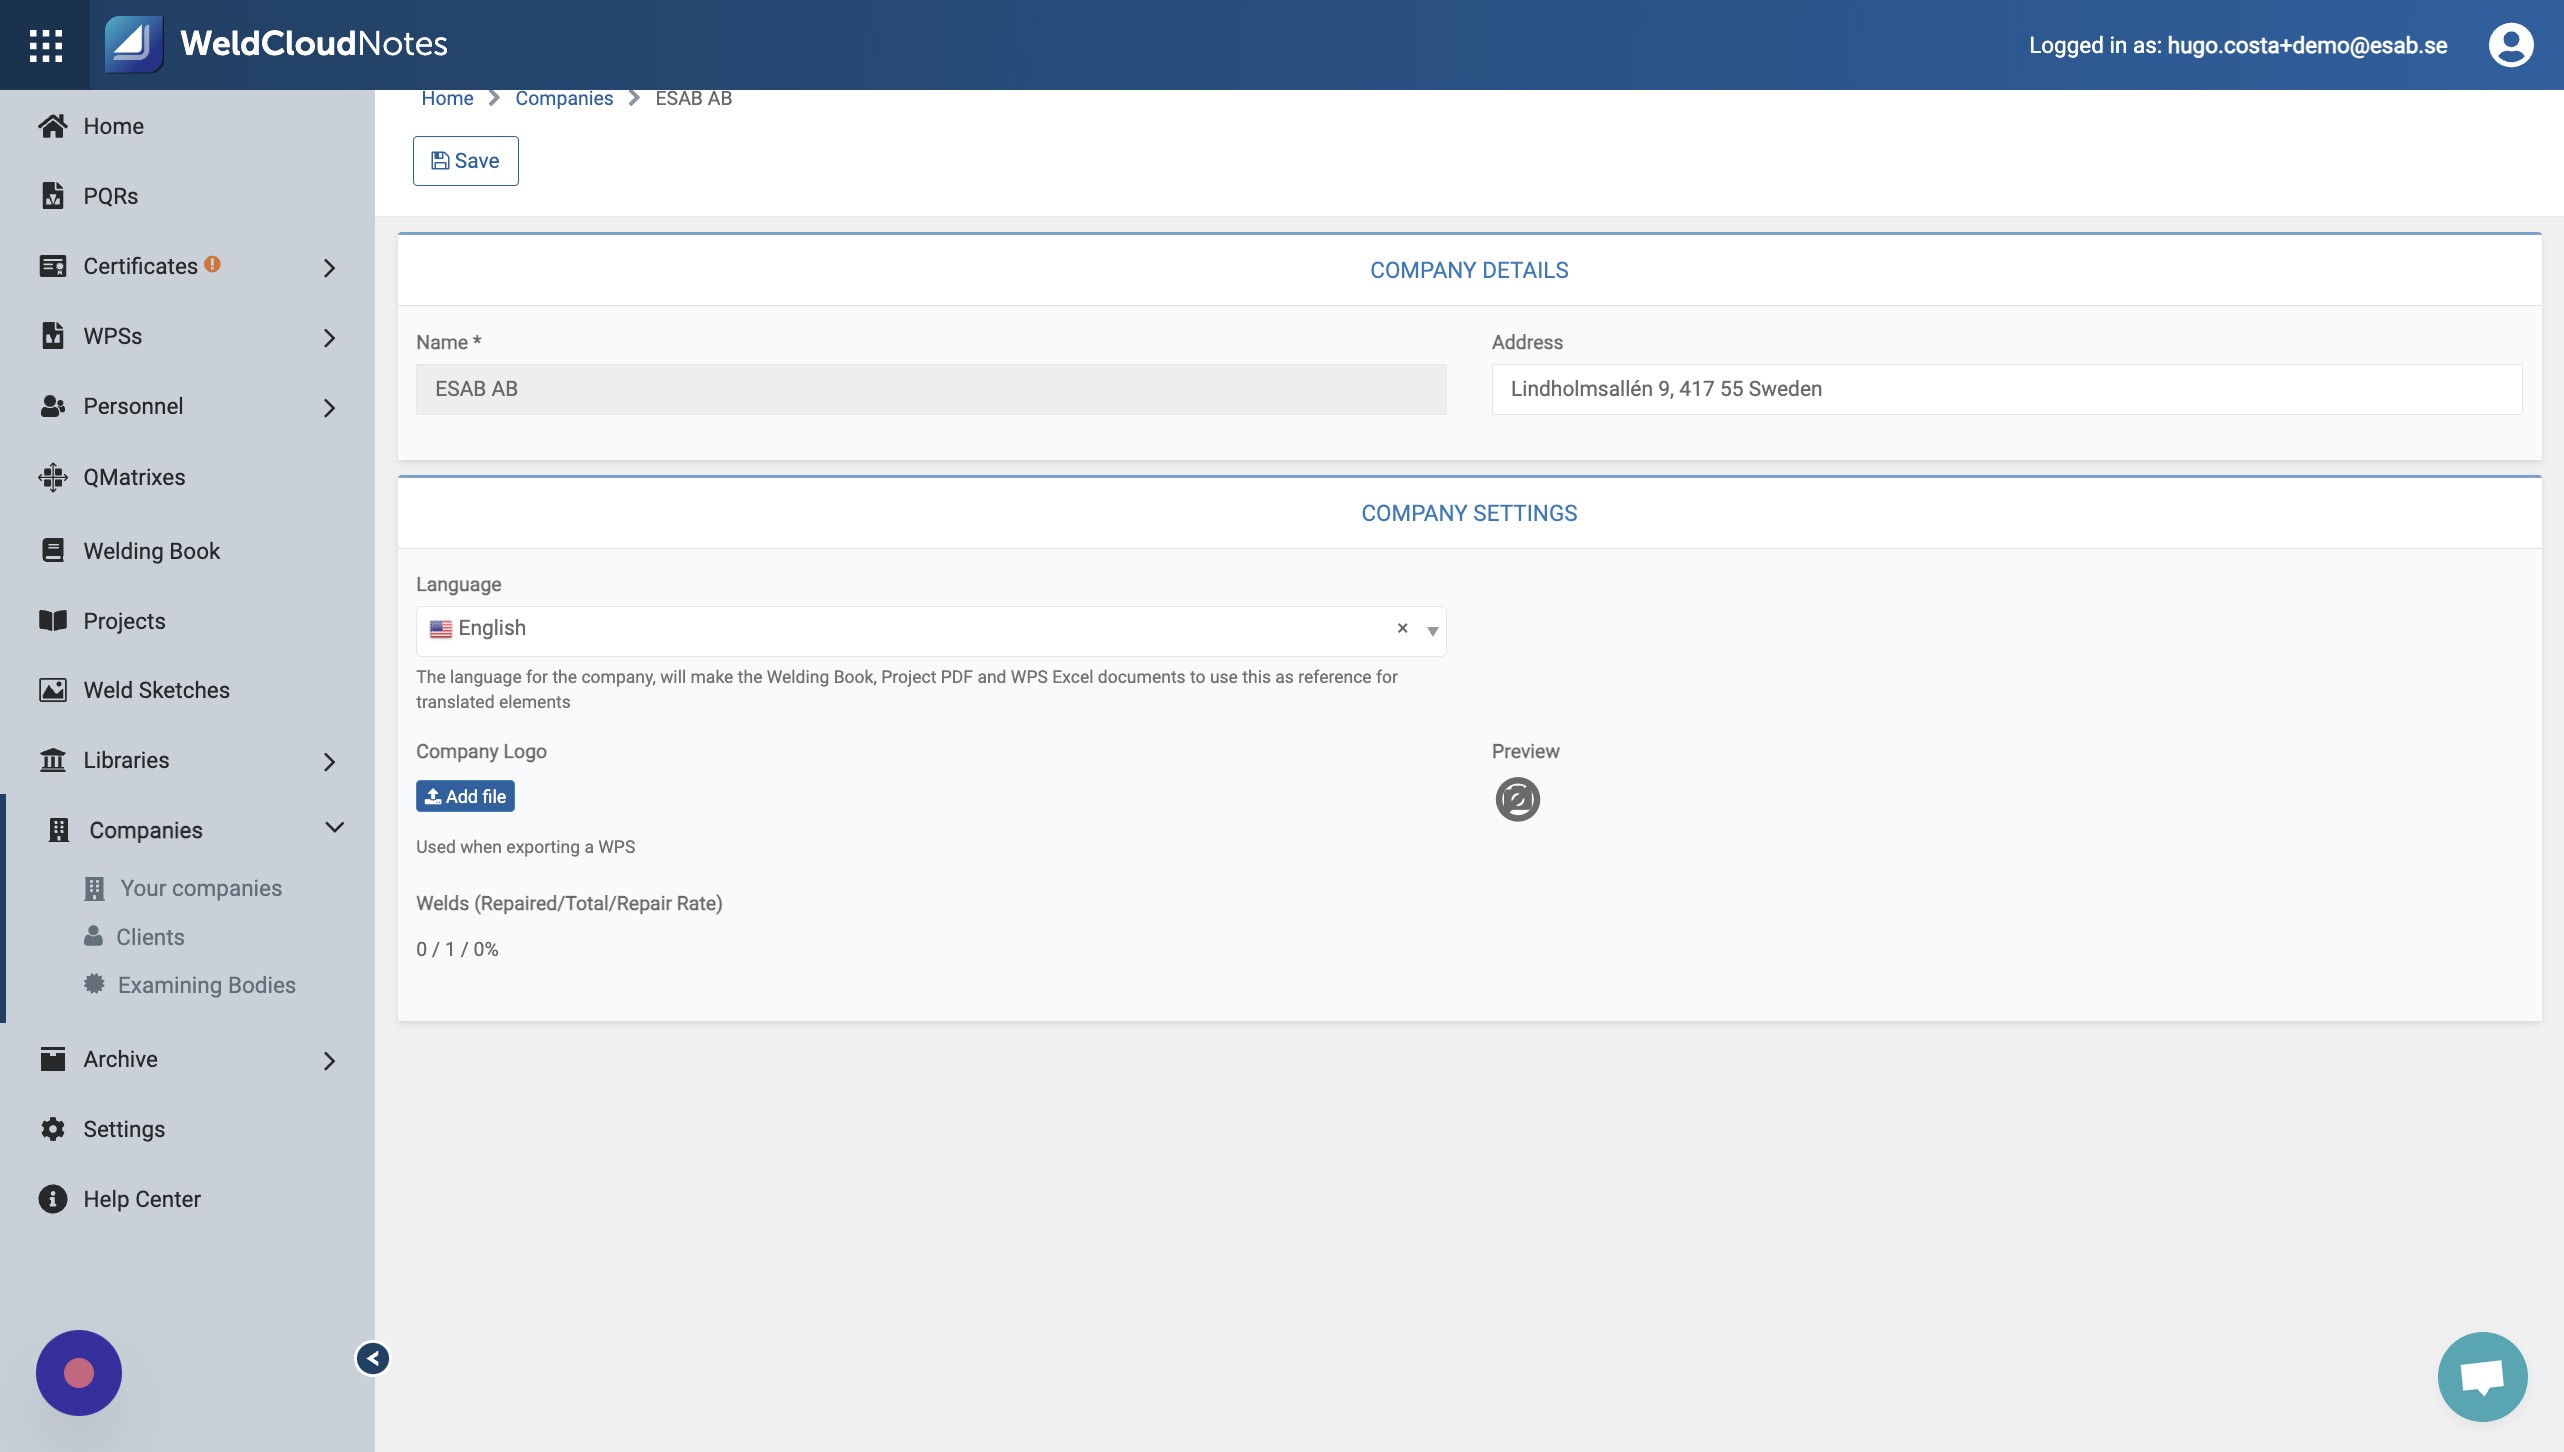
Task: Follow the Companies breadcrumb link
Action: (x=564, y=98)
